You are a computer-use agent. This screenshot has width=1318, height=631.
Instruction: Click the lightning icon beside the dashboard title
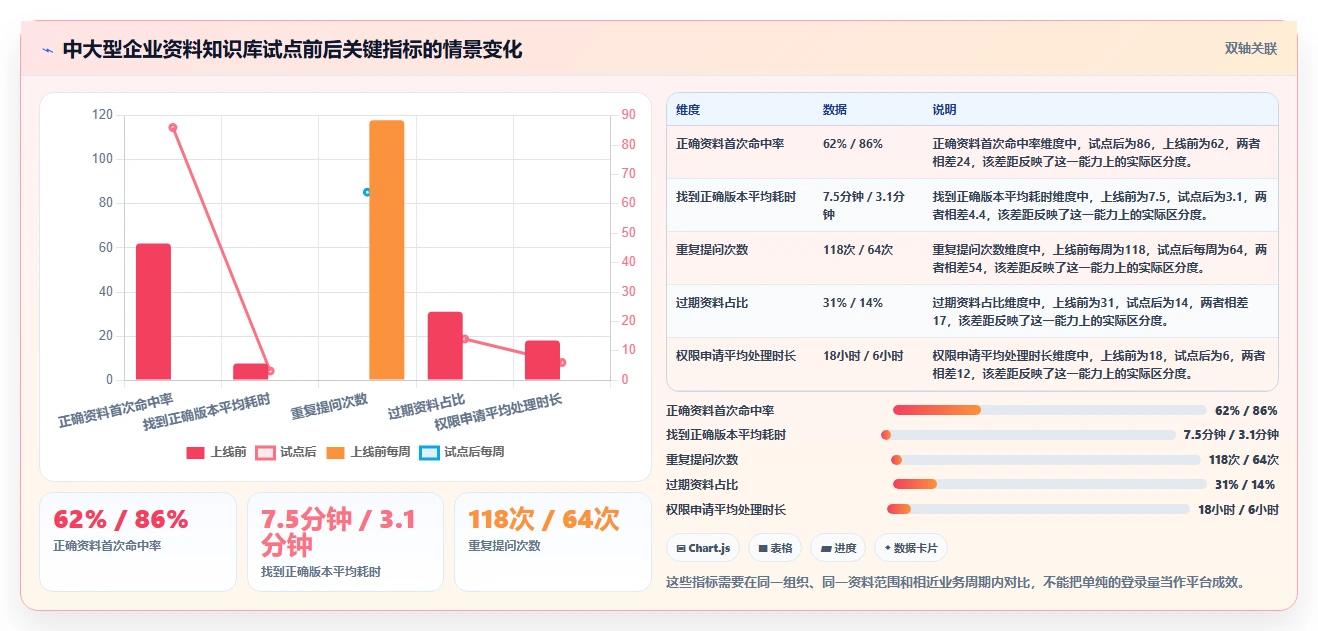(47, 50)
